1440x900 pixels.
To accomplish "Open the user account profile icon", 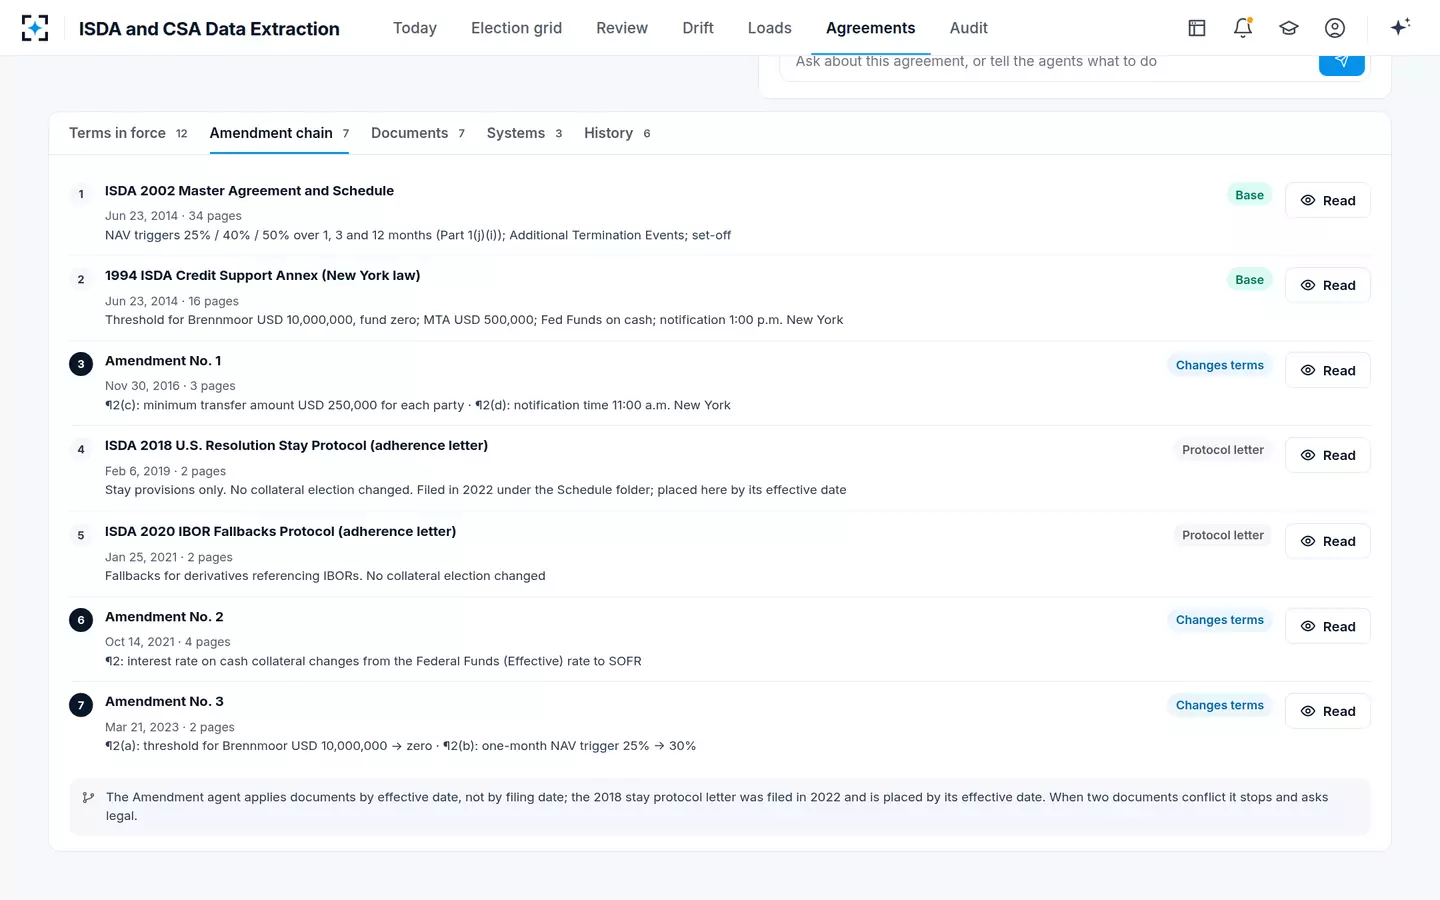I will tap(1335, 28).
